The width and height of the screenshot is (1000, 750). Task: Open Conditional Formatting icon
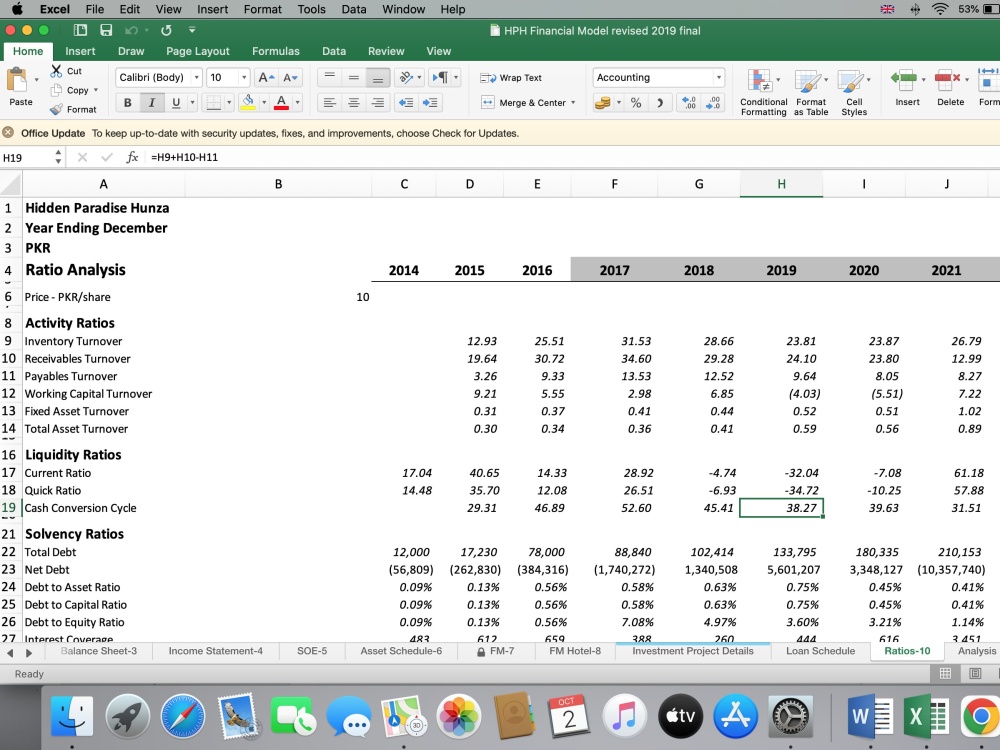pyautogui.click(x=760, y=82)
